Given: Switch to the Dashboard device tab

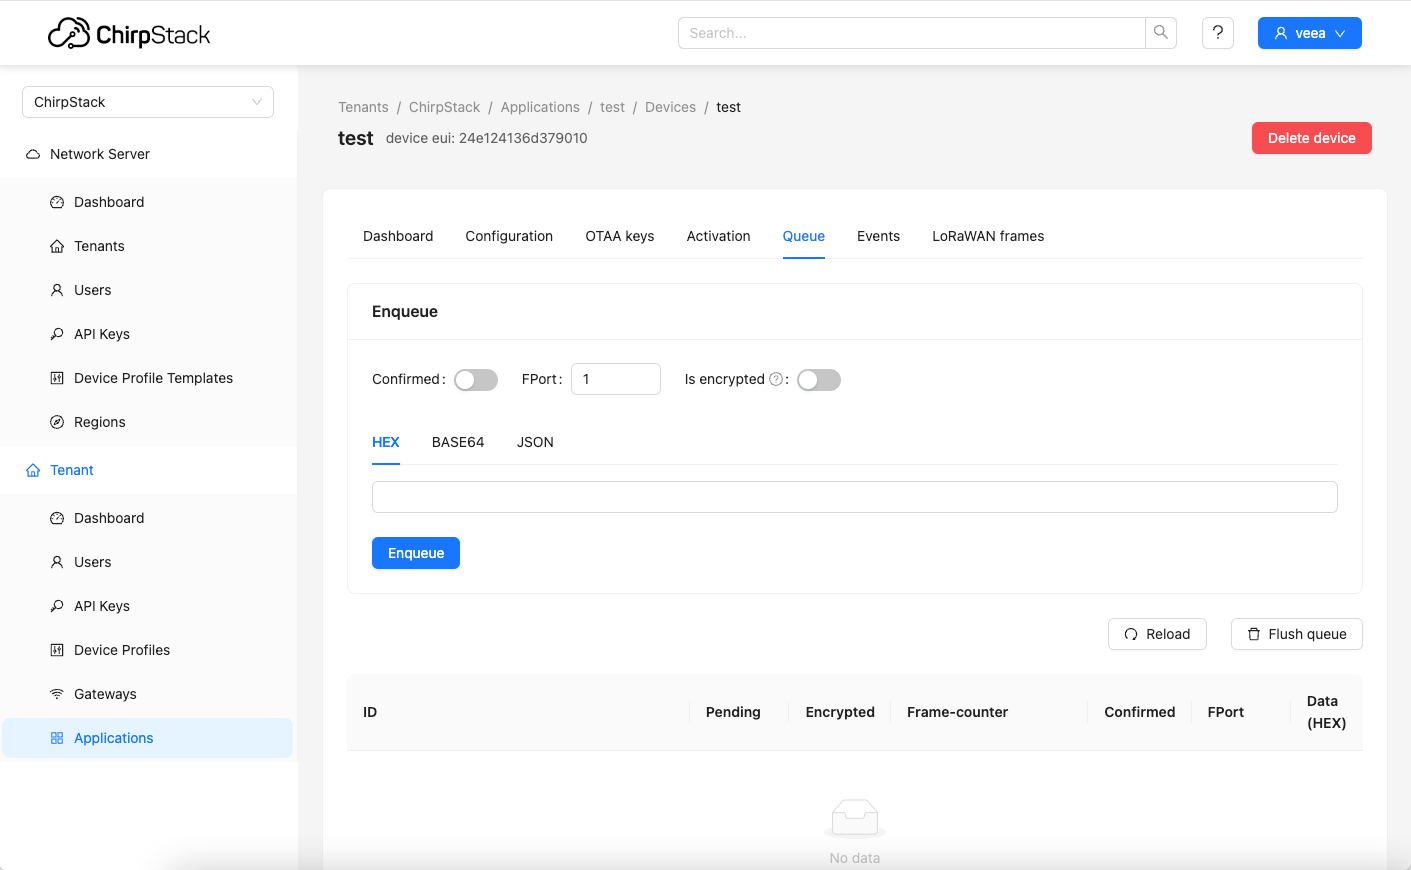Looking at the screenshot, I should [398, 236].
